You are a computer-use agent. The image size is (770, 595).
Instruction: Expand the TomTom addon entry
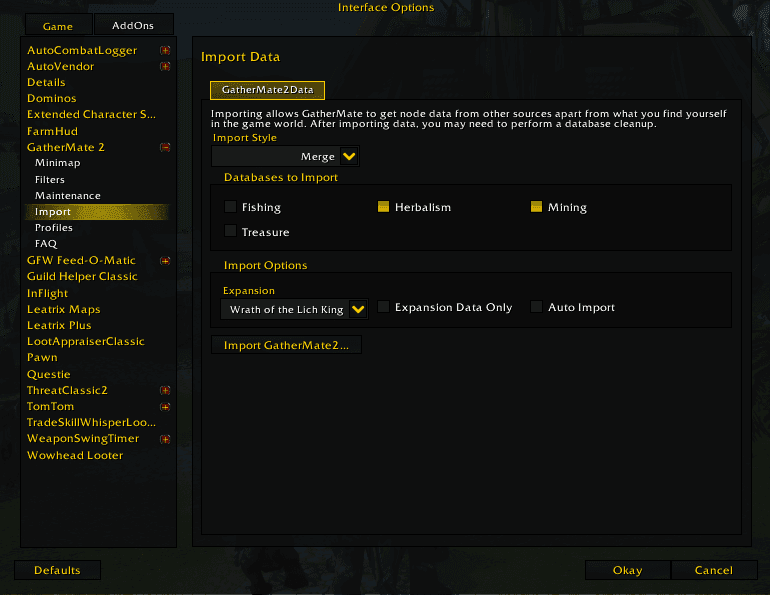[165, 406]
